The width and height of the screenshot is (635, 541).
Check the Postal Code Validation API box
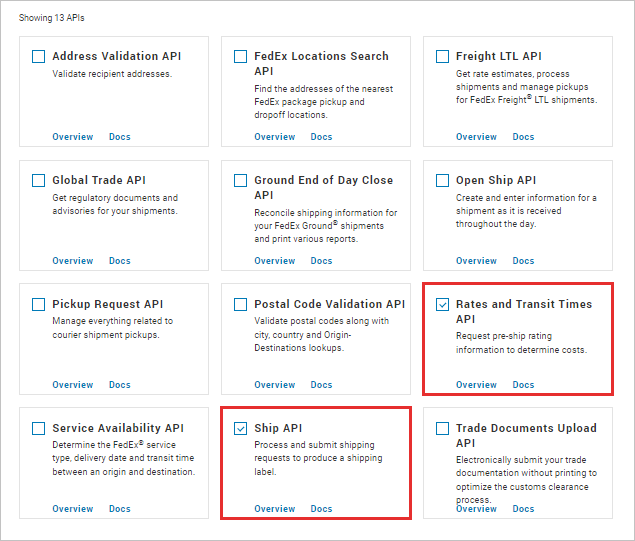click(241, 305)
